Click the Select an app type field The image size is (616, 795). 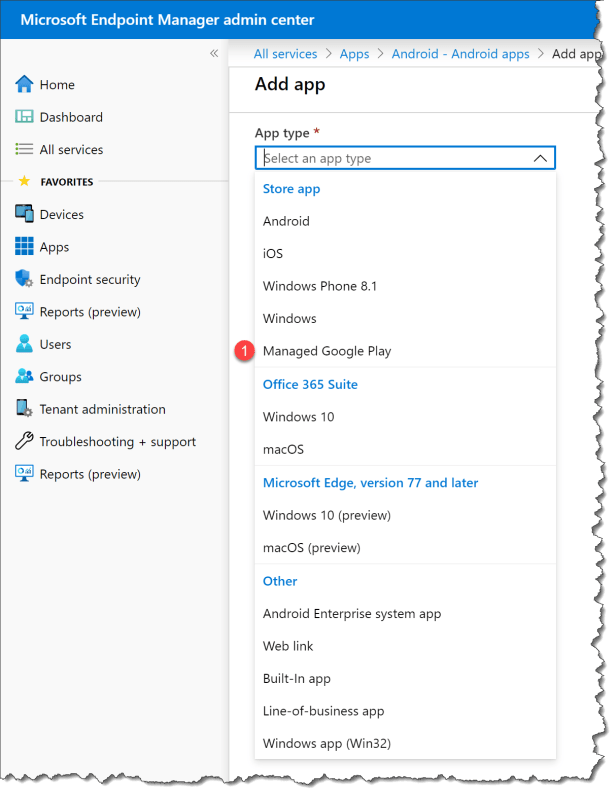(405, 158)
